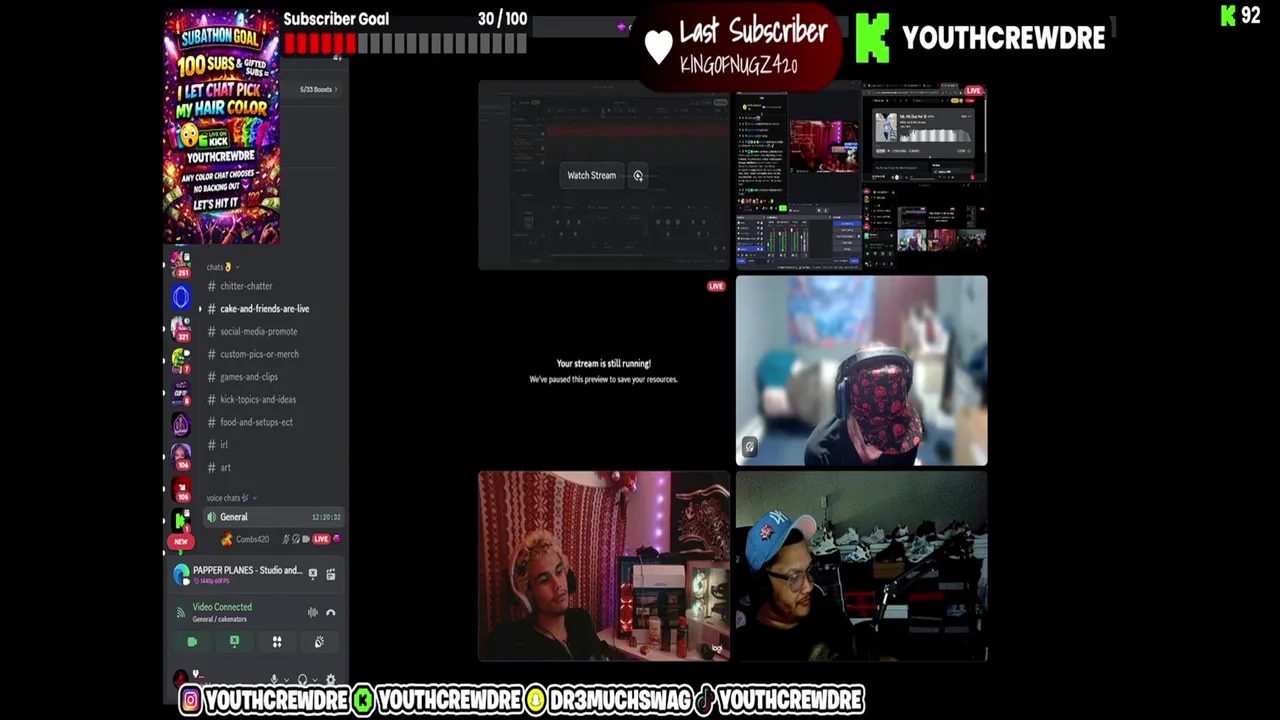Open User Settings gear icon
This screenshot has height=720, width=1280.
pos(331,680)
